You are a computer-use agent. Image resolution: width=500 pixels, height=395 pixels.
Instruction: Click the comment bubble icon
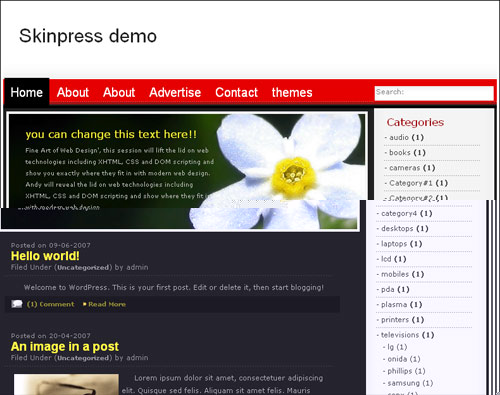pyautogui.click(x=17, y=304)
